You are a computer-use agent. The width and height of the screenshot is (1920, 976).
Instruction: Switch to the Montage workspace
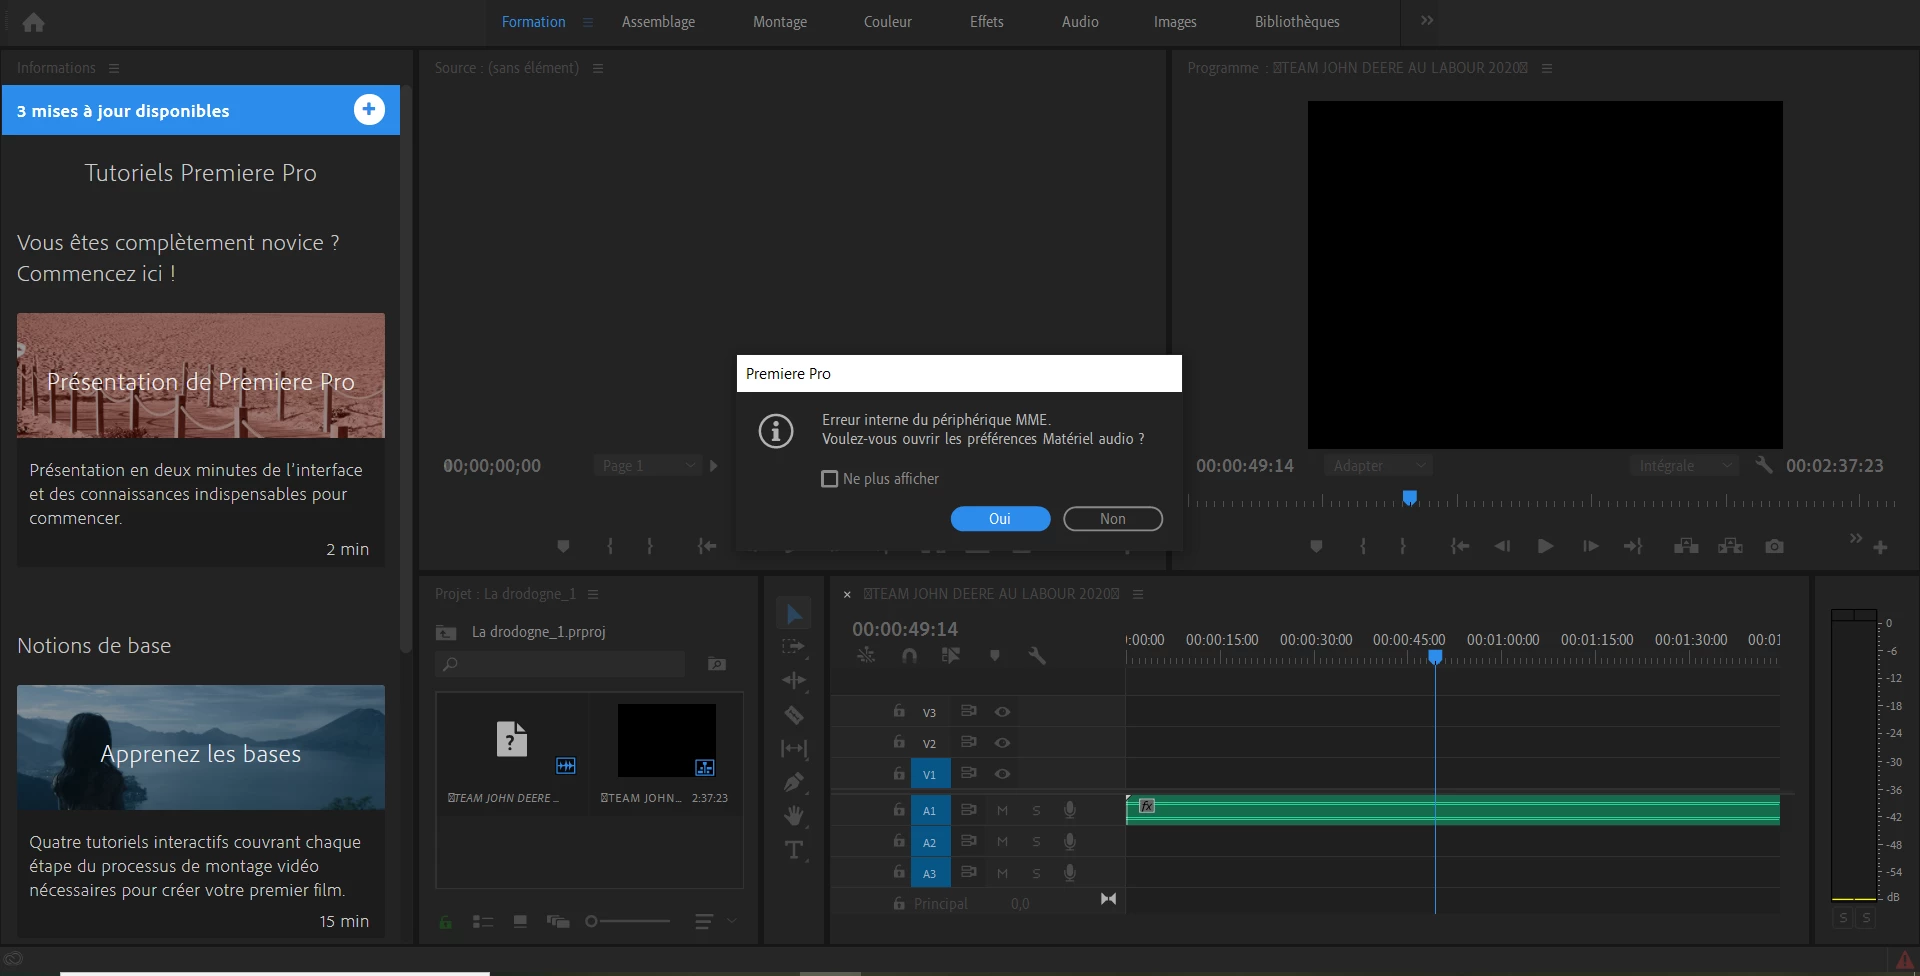click(780, 22)
